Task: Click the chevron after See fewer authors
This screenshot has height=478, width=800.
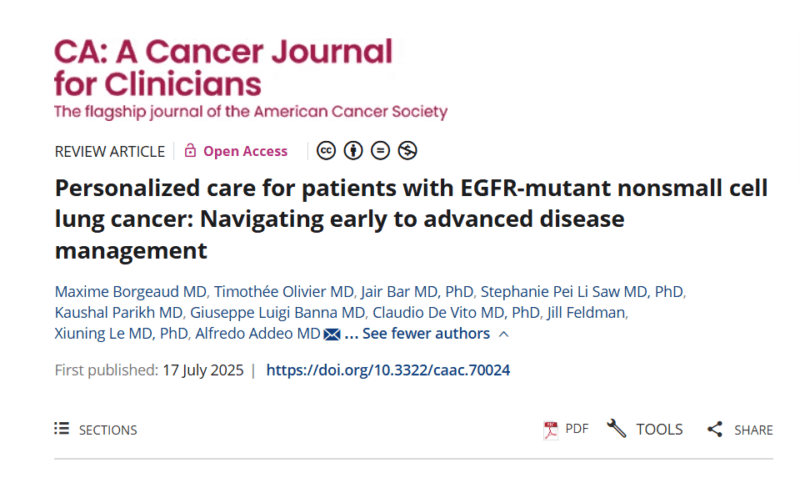Action: (504, 334)
